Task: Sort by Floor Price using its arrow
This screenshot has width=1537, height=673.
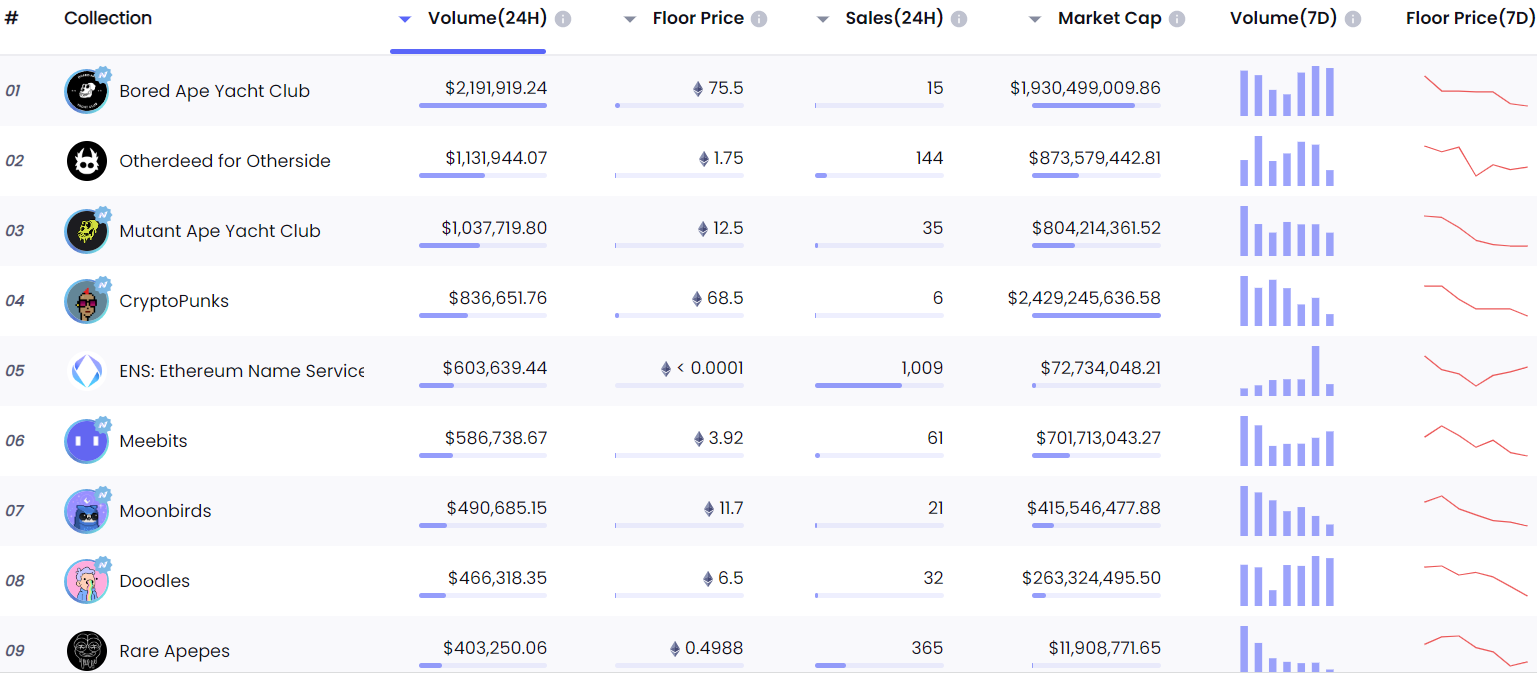Action: [630, 19]
